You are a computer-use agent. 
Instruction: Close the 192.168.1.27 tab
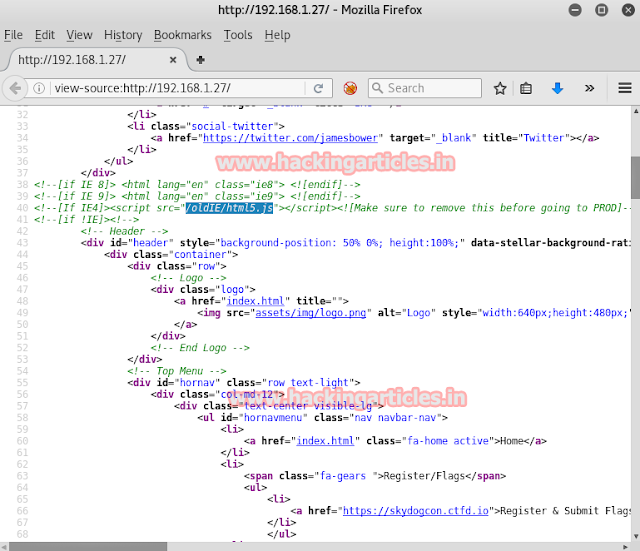pyautogui.click(x=173, y=60)
